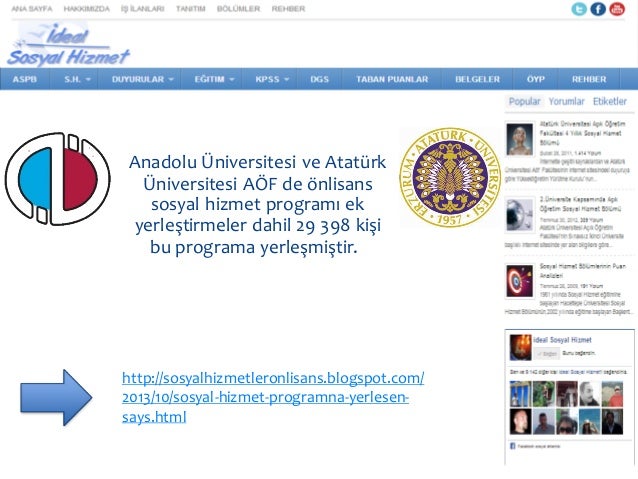The image size is (638, 479).
Task: Switch to the Etiketler tab
Action: click(x=610, y=101)
